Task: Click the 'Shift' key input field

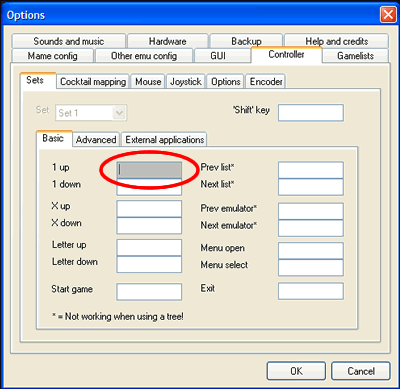Action: [311, 113]
